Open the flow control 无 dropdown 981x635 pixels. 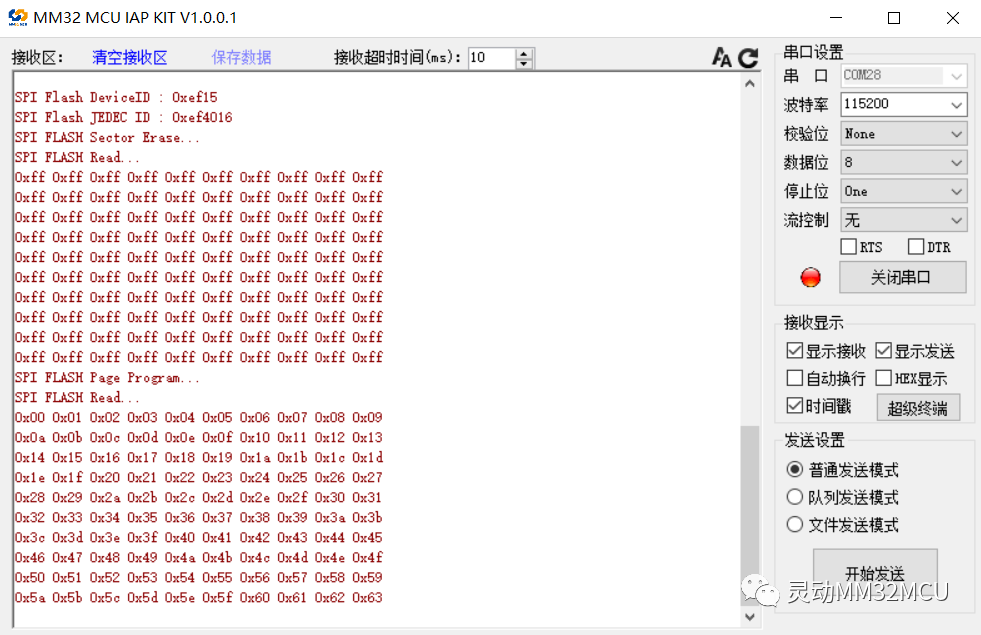click(x=903, y=220)
